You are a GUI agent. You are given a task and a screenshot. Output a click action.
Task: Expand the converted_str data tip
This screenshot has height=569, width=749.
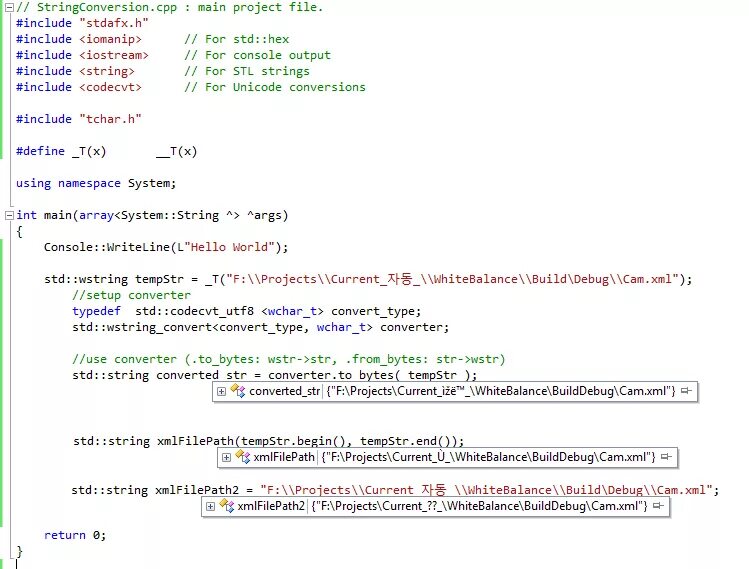click(x=221, y=391)
